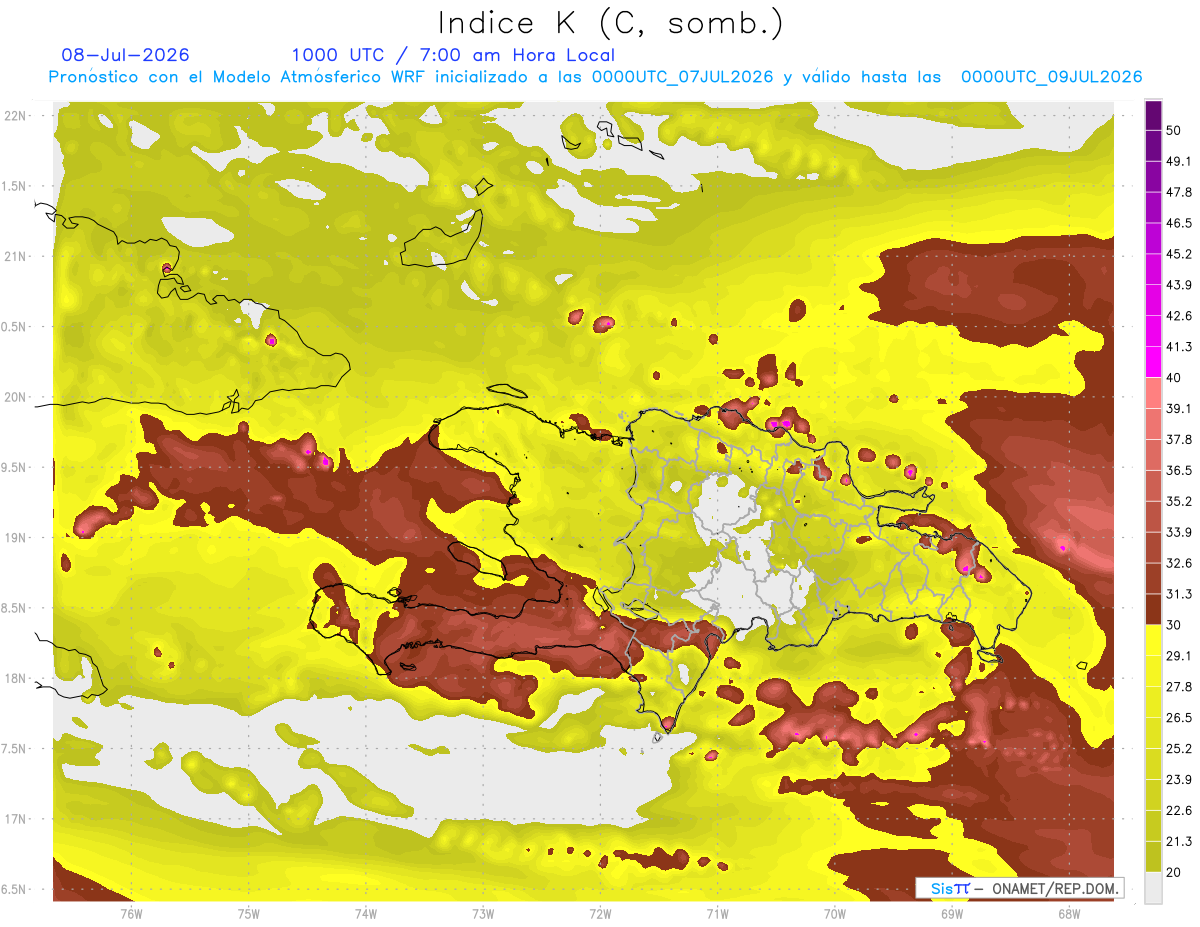Click the "19N" latitude label
This screenshot has height=927, width=1200.
(14, 537)
